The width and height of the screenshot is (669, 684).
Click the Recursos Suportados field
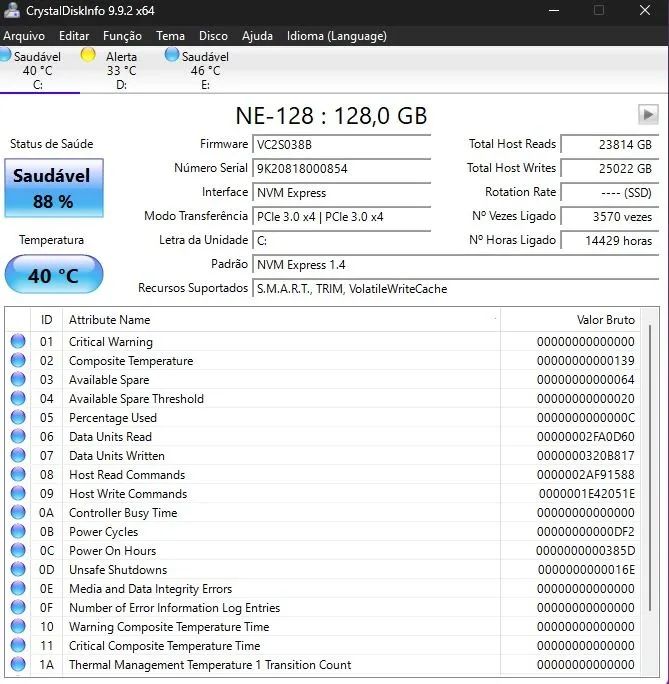tap(455, 288)
